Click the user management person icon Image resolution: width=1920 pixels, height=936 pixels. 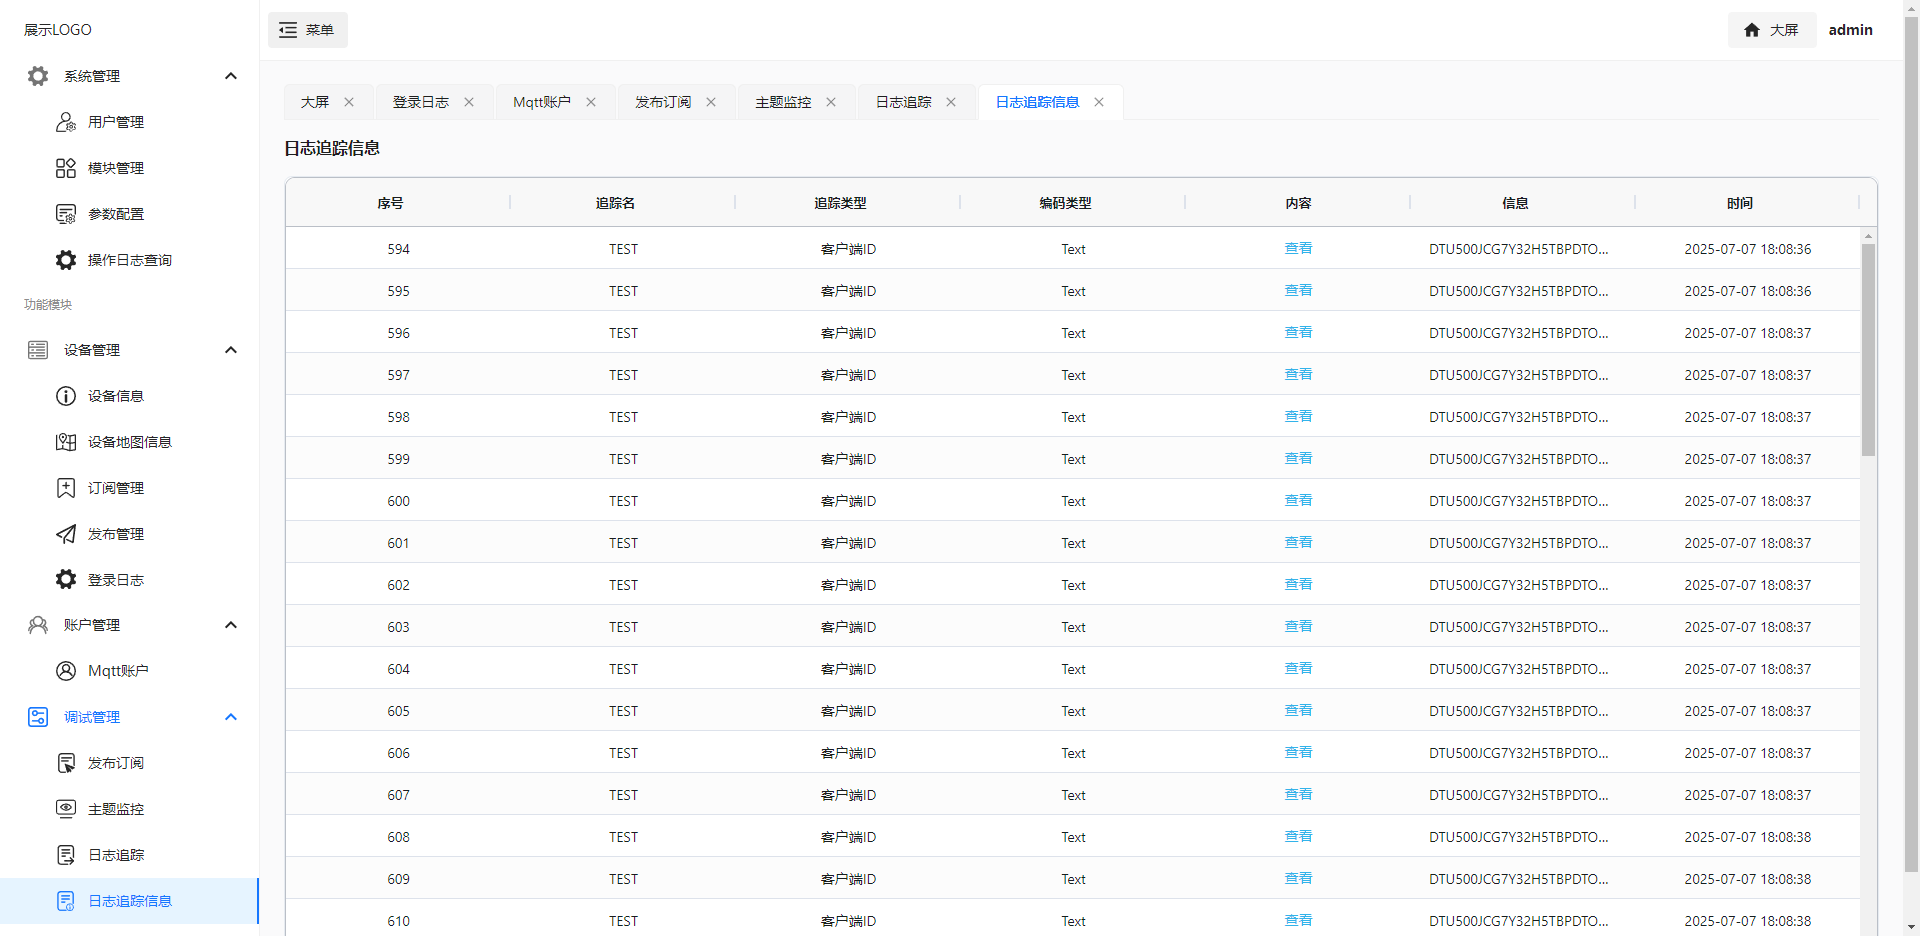[x=66, y=122]
